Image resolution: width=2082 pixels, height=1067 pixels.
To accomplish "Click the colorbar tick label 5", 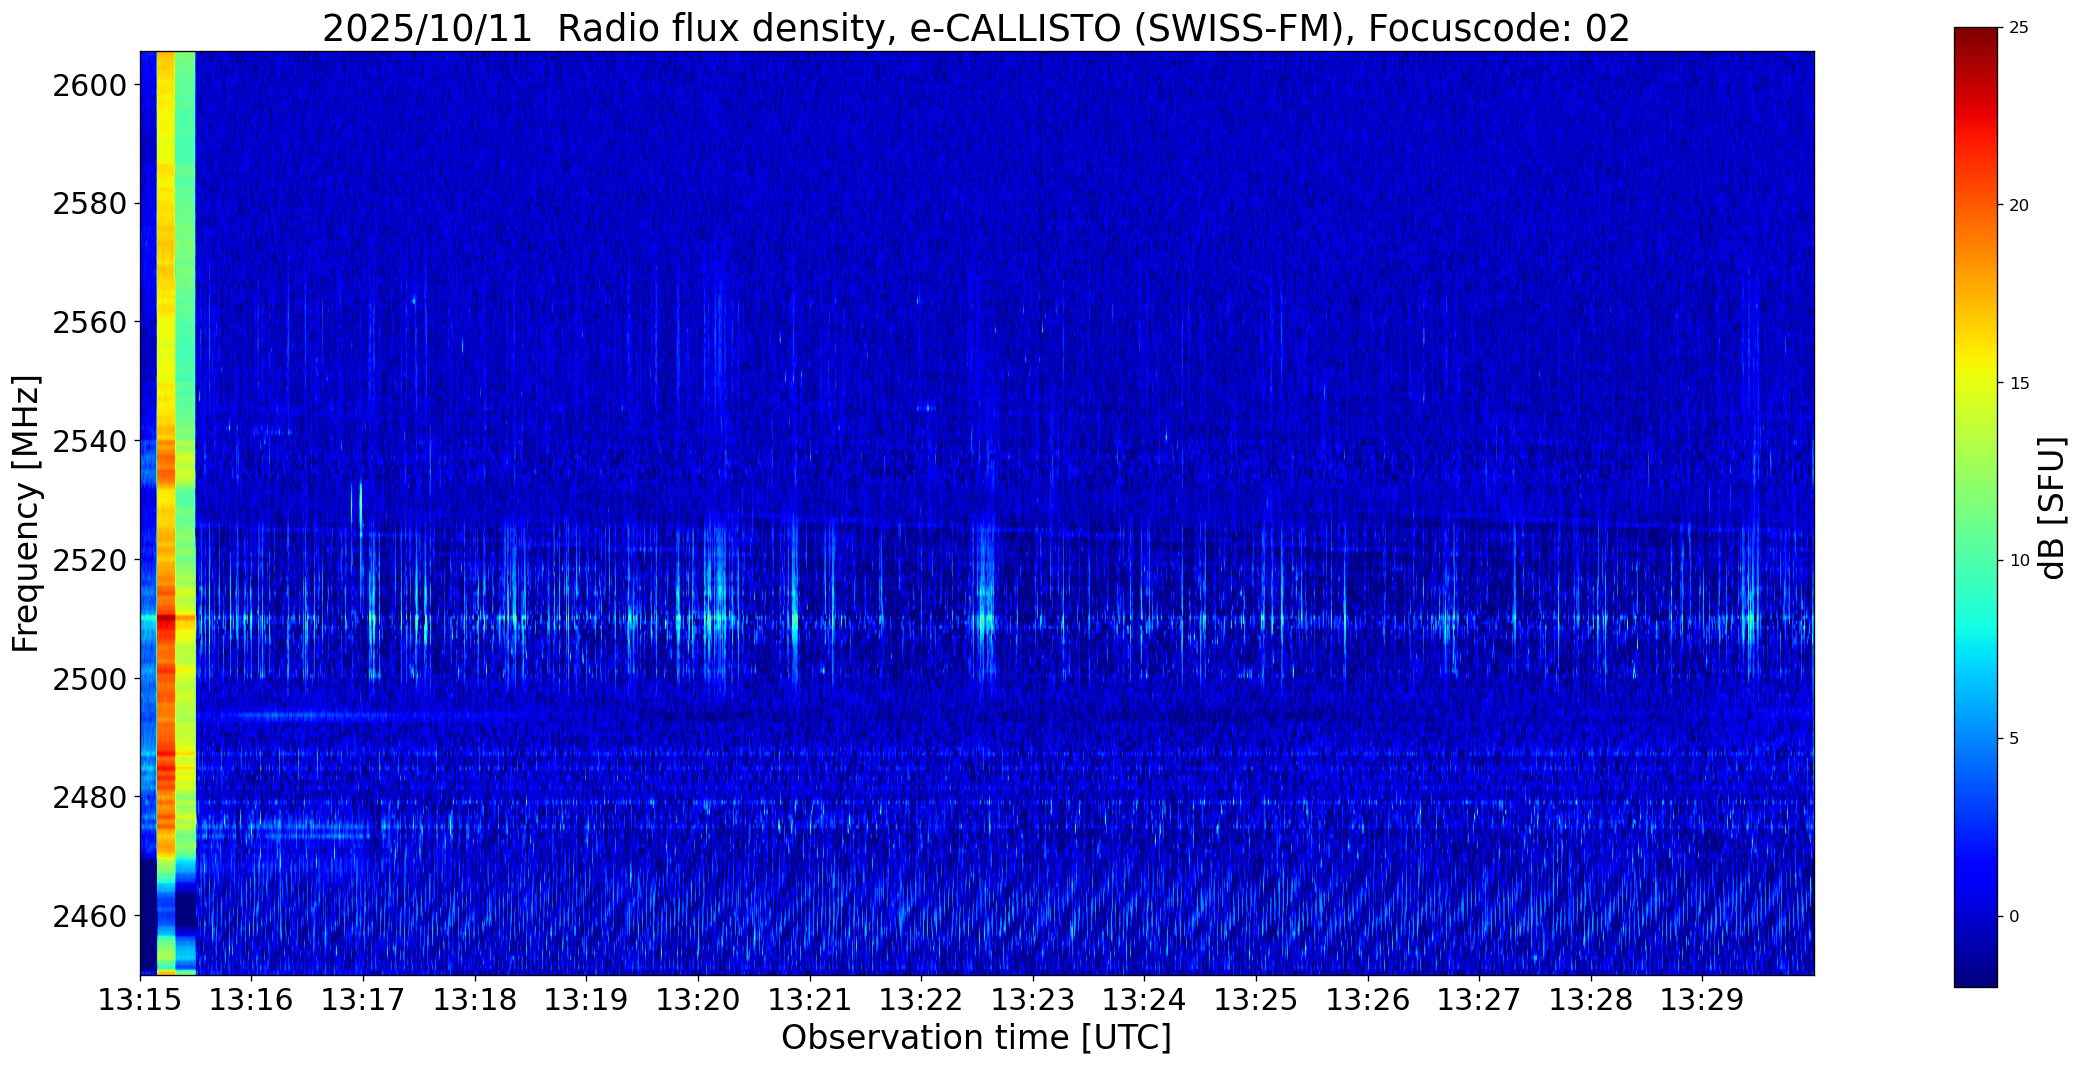I will (x=2014, y=738).
